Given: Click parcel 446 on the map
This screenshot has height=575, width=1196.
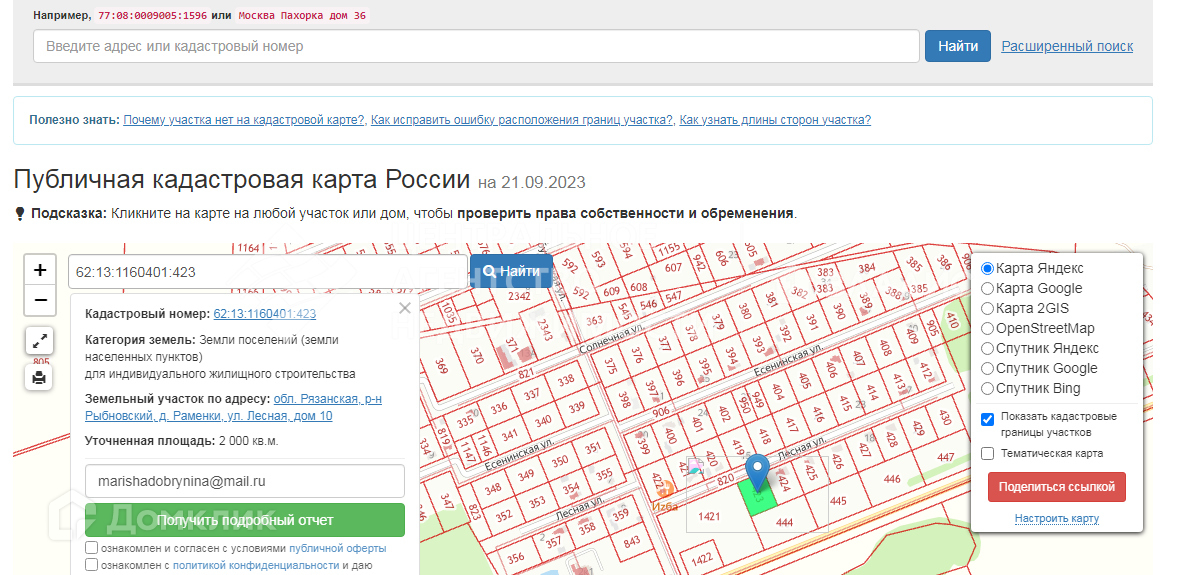Looking at the screenshot, I should coord(891,479).
